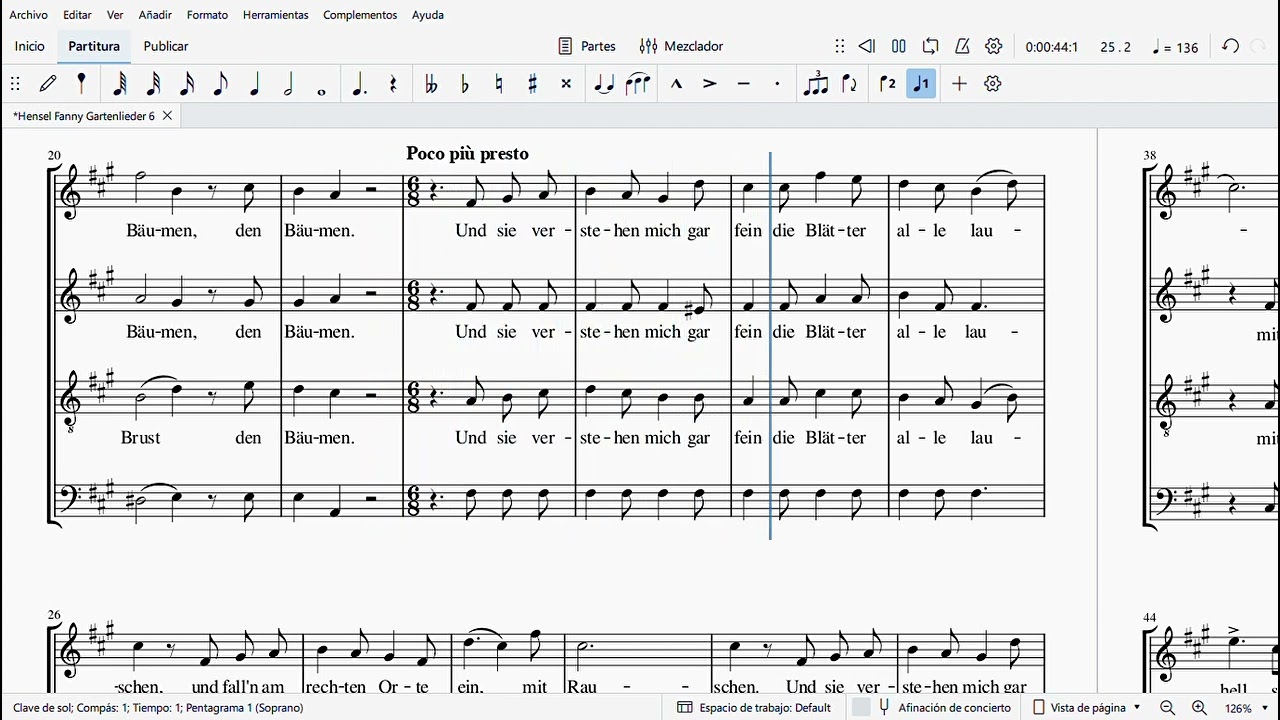
Task: Click the plus button in note toolbar
Action: point(959,84)
